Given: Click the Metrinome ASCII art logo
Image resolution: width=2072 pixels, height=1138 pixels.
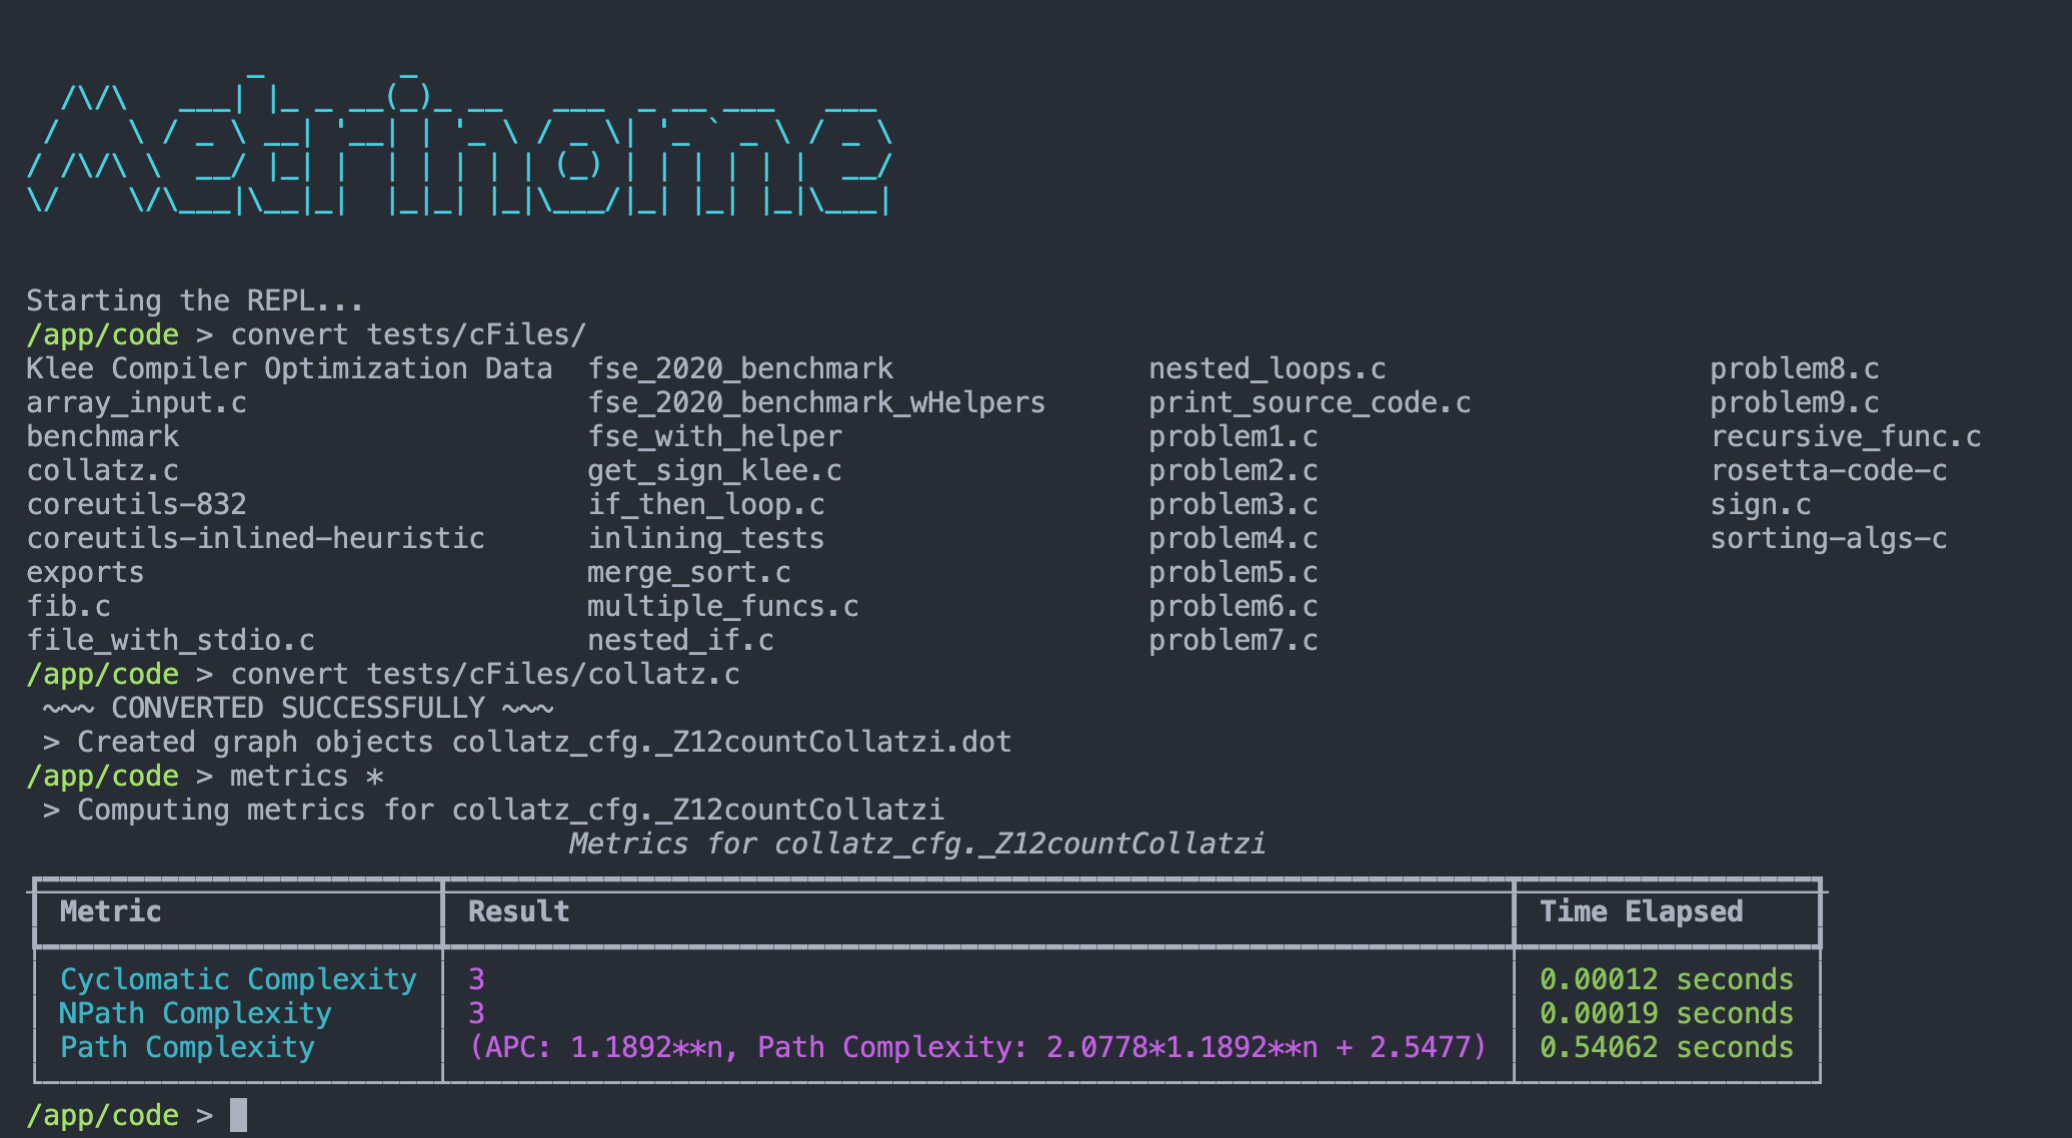Looking at the screenshot, I should [x=458, y=150].
